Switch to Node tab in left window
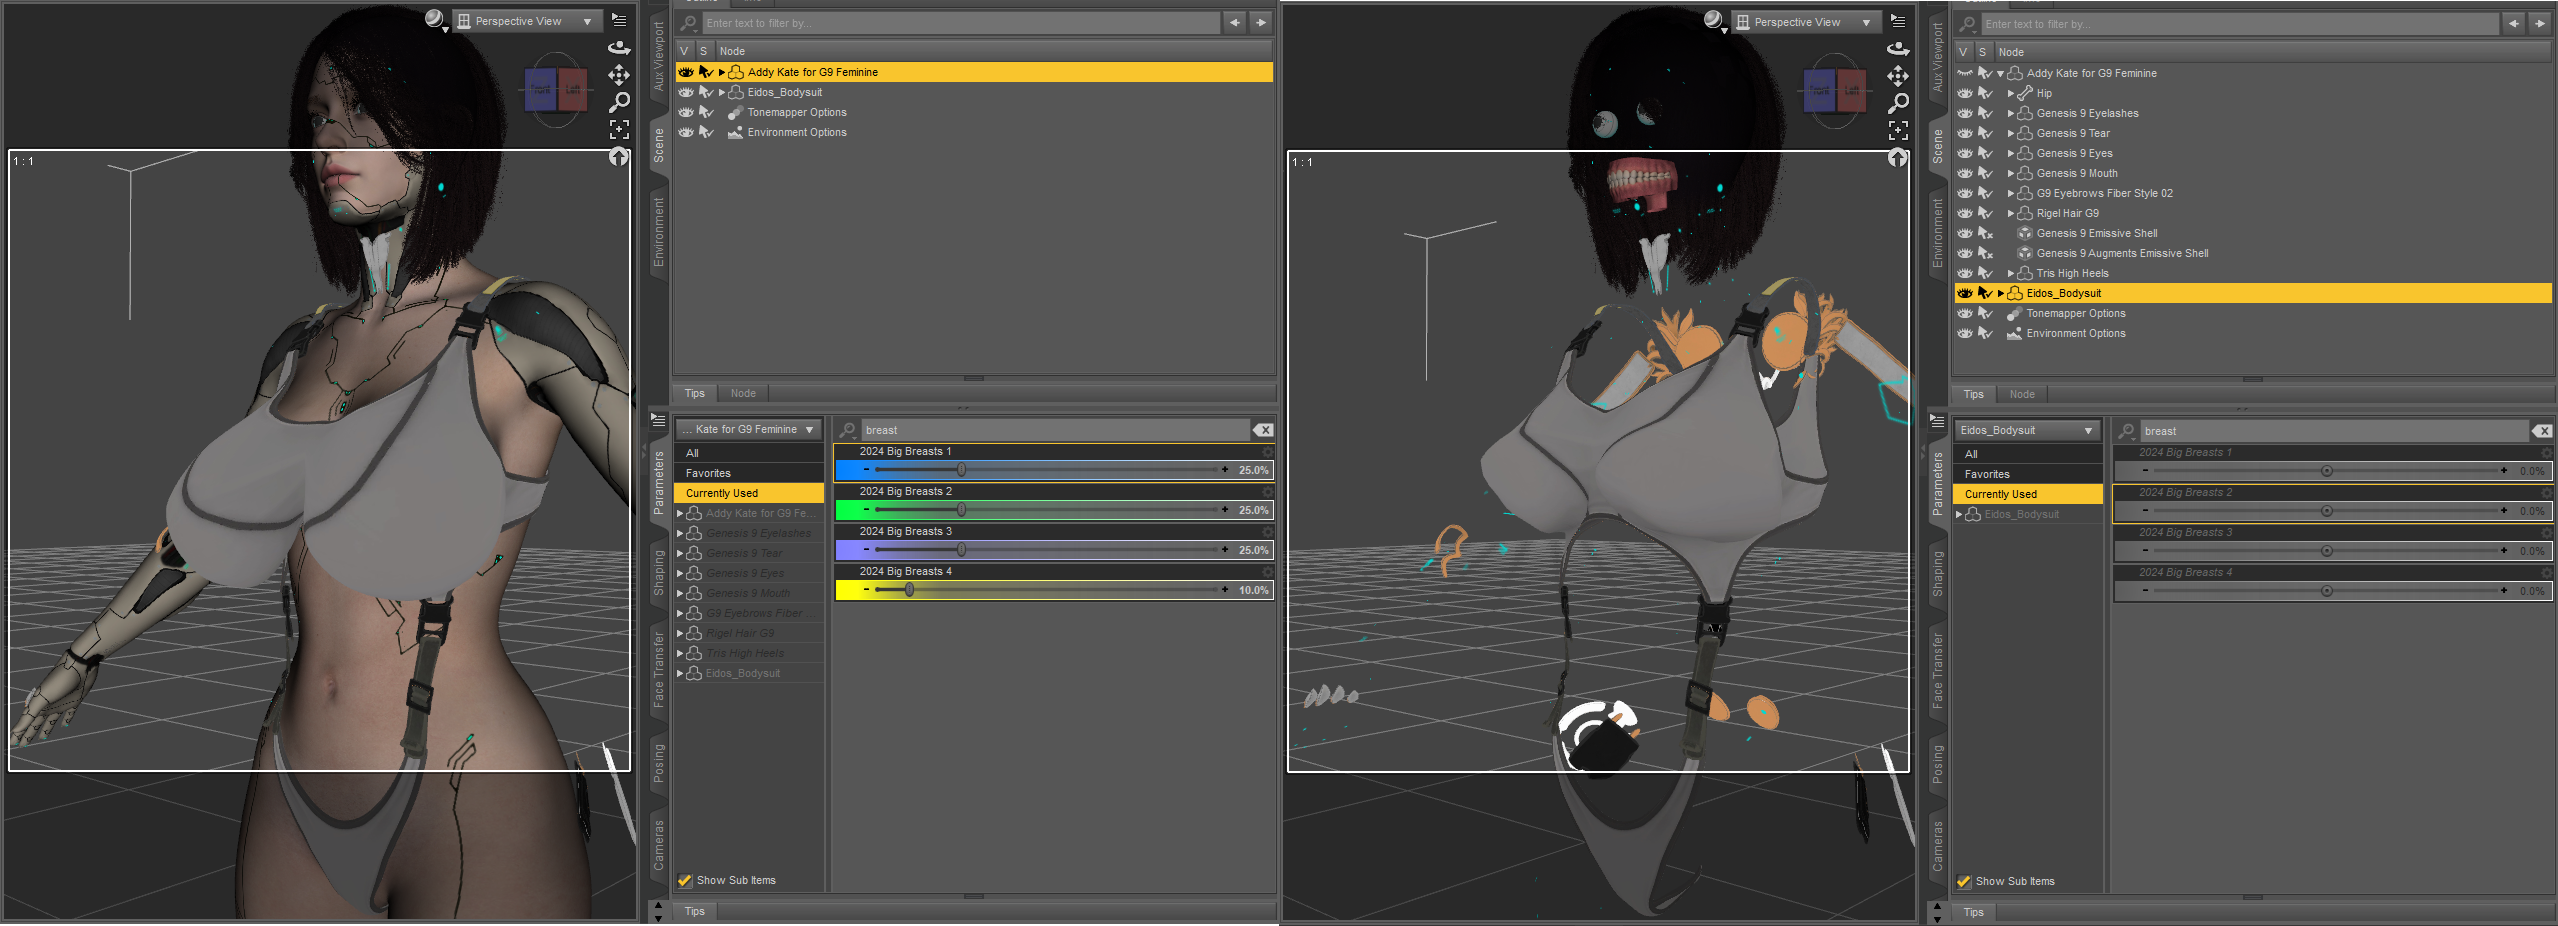Image resolution: width=2558 pixels, height=926 pixels. pos(743,393)
